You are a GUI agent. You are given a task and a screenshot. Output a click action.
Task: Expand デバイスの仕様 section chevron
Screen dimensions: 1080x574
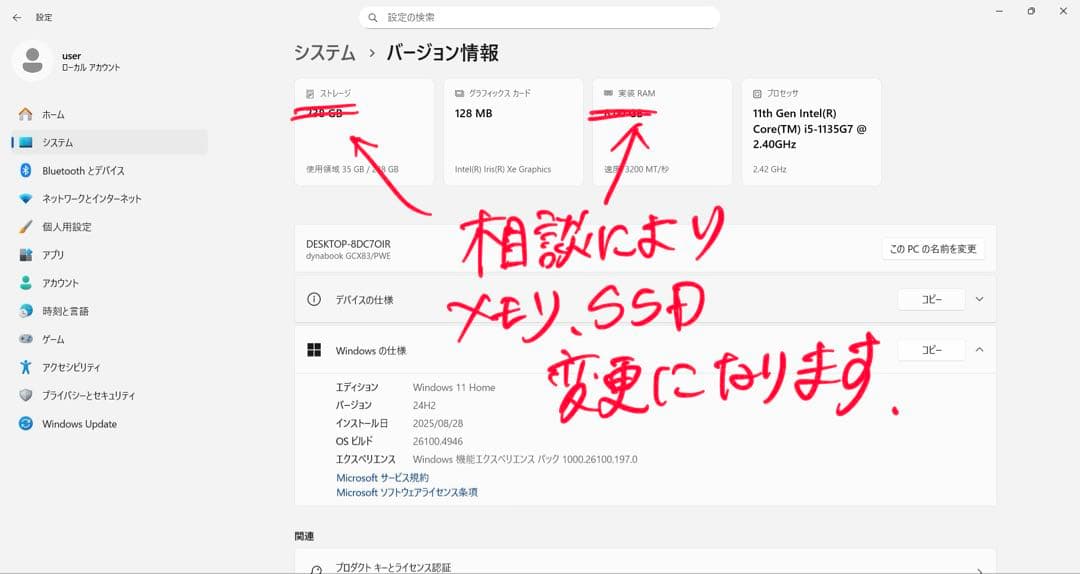click(x=979, y=300)
